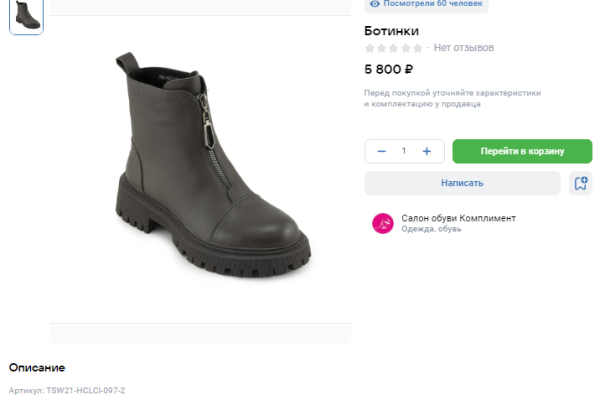This screenshot has width=600, height=400.
Task: Save product using the bookmark icon
Action: pos(580,183)
